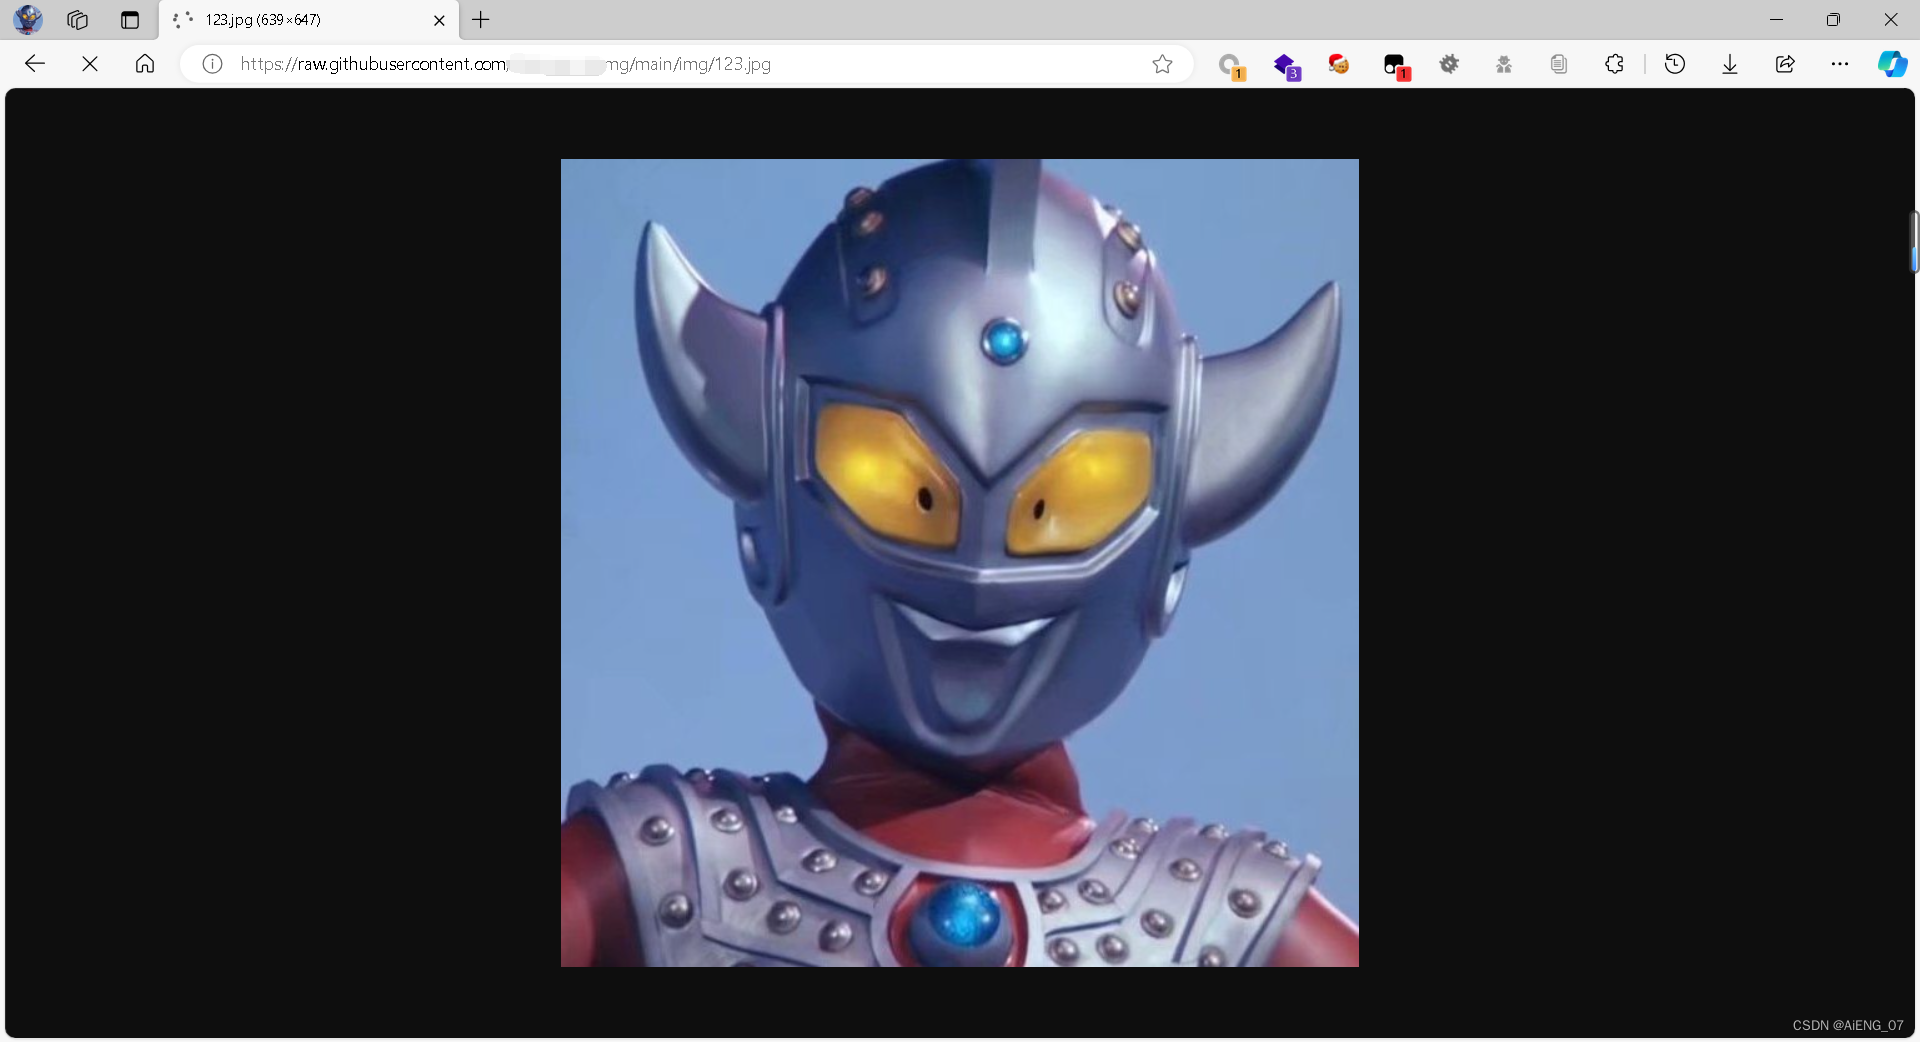Open the Downloads panel
1920x1042 pixels.
tap(1730, 64)
